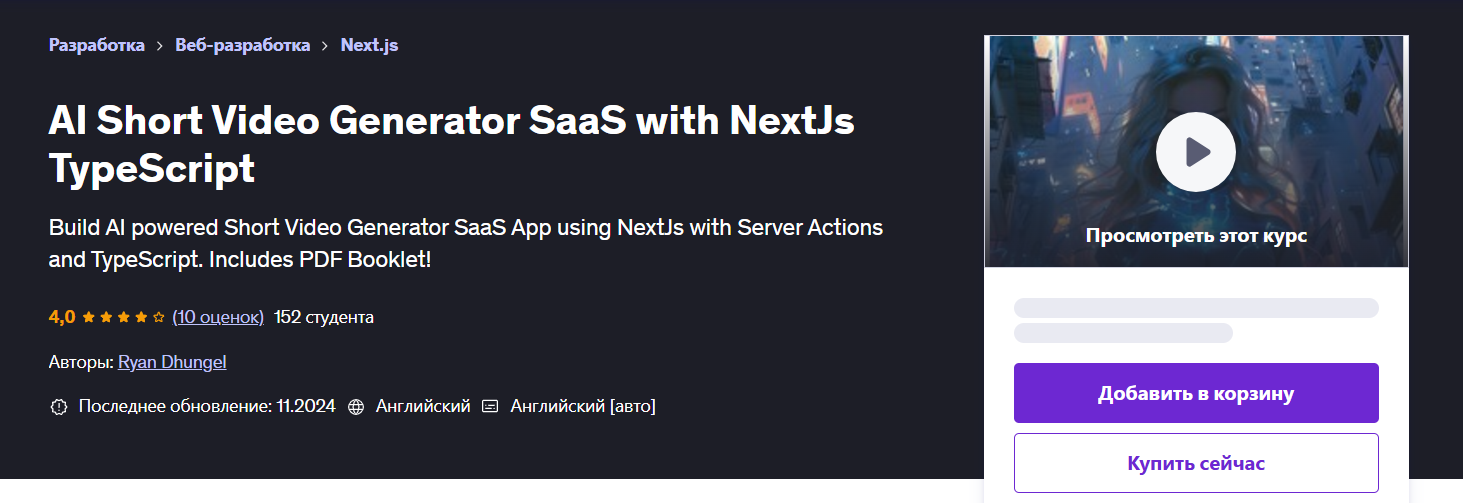
Task: Click the Просмотреть этот курс label
Action: pos(1195,236)
